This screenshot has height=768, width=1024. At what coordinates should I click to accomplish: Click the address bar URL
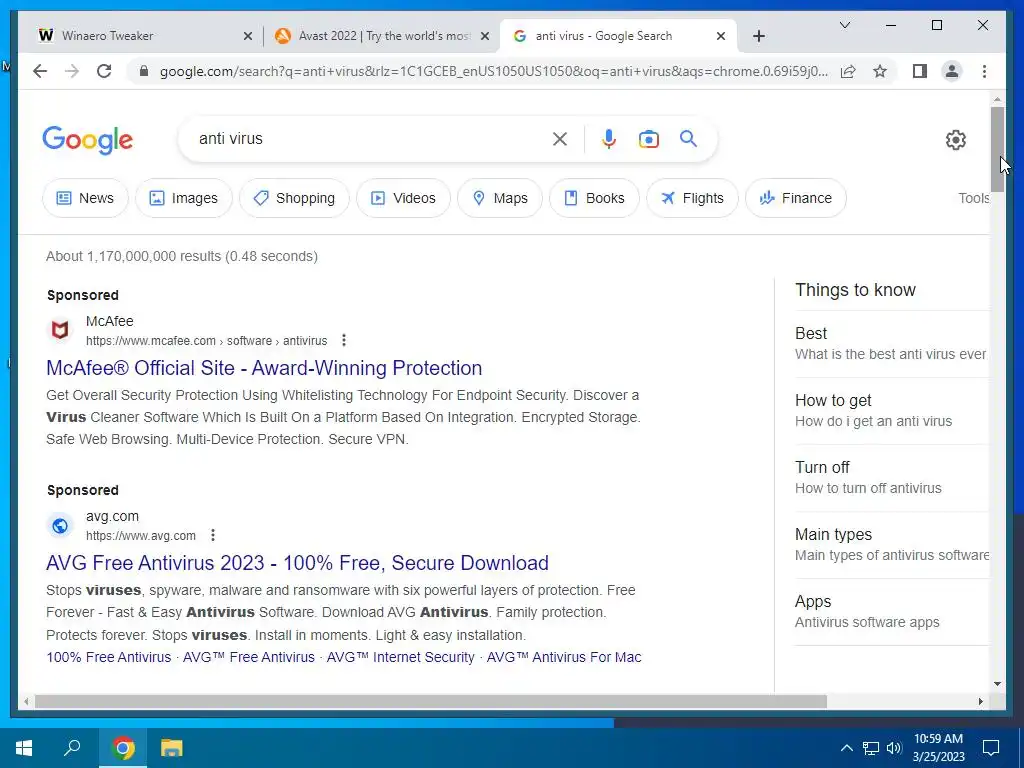[x=493, y=71]
